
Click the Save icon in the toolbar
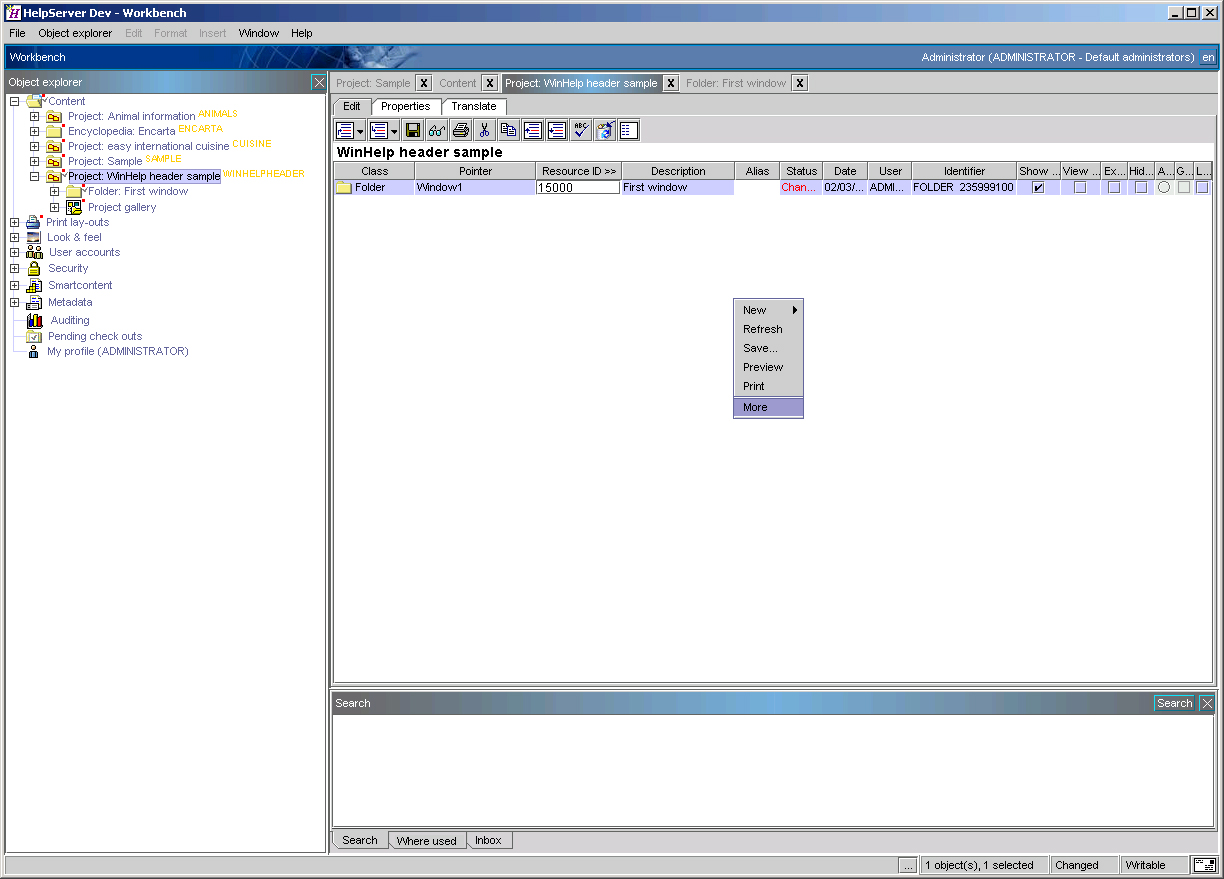[x=412, y=129]
